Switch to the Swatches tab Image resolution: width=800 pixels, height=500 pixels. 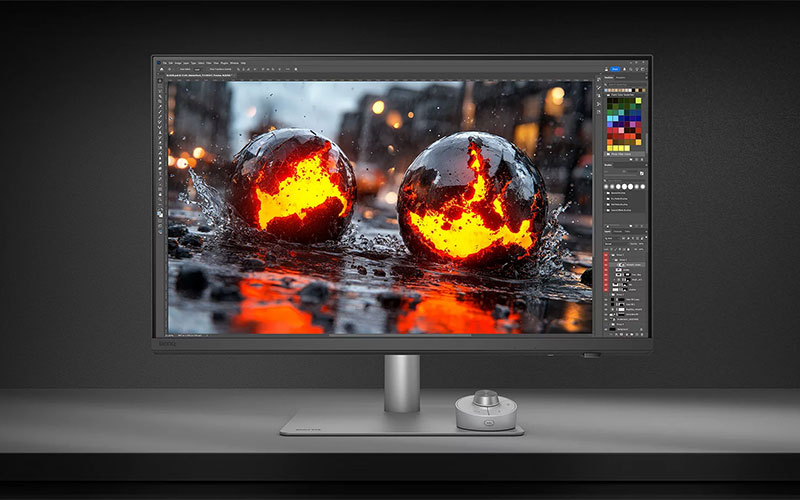pos(609,78)
